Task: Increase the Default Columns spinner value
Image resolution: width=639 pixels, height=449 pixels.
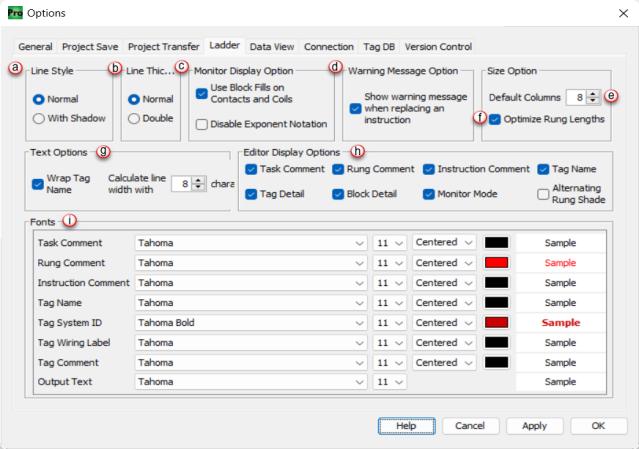Action: tap(594, 93)
